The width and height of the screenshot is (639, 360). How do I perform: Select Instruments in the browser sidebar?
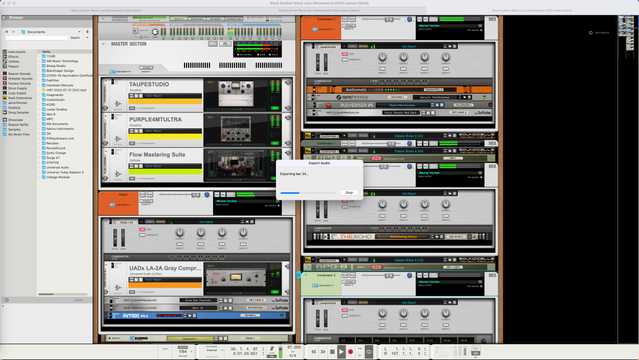(17, 52)
